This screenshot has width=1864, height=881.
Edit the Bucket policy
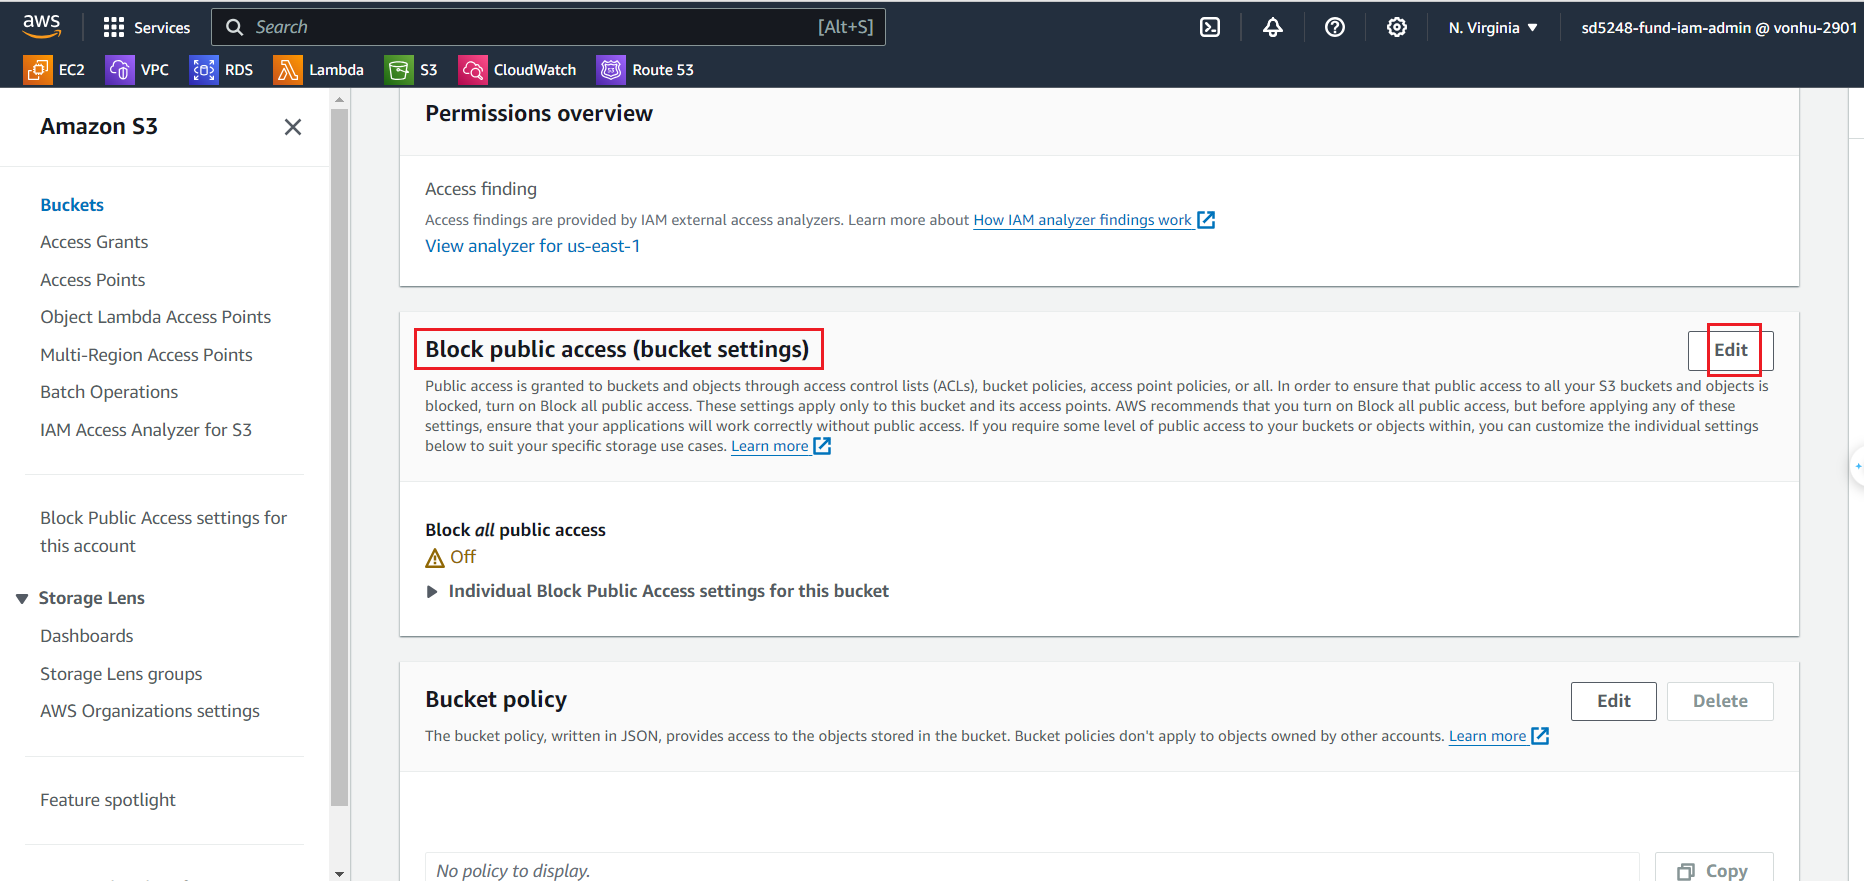click(1613, 701)
